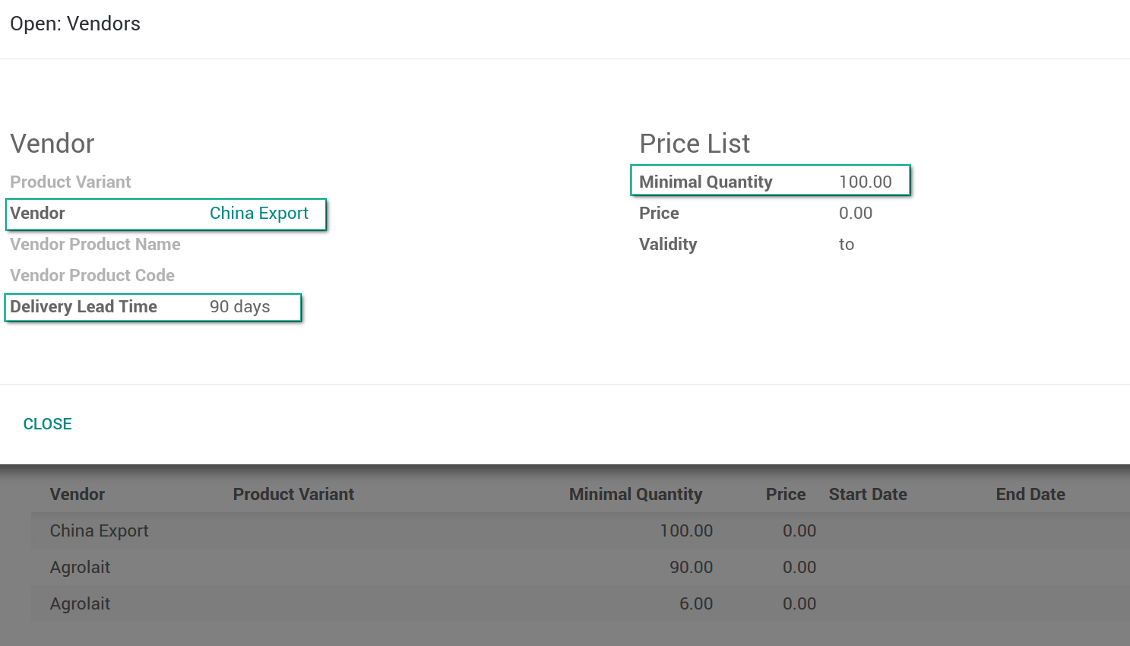Viewport: 1130px width, 646px height.
Task: Select the China Export row in the table
Action: (x=99, y=531)
